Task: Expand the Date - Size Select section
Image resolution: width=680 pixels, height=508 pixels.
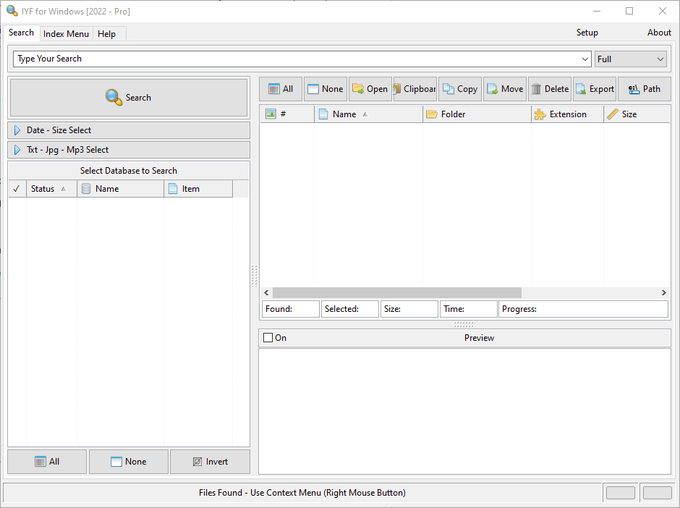Action: click(x=128, y=131)
